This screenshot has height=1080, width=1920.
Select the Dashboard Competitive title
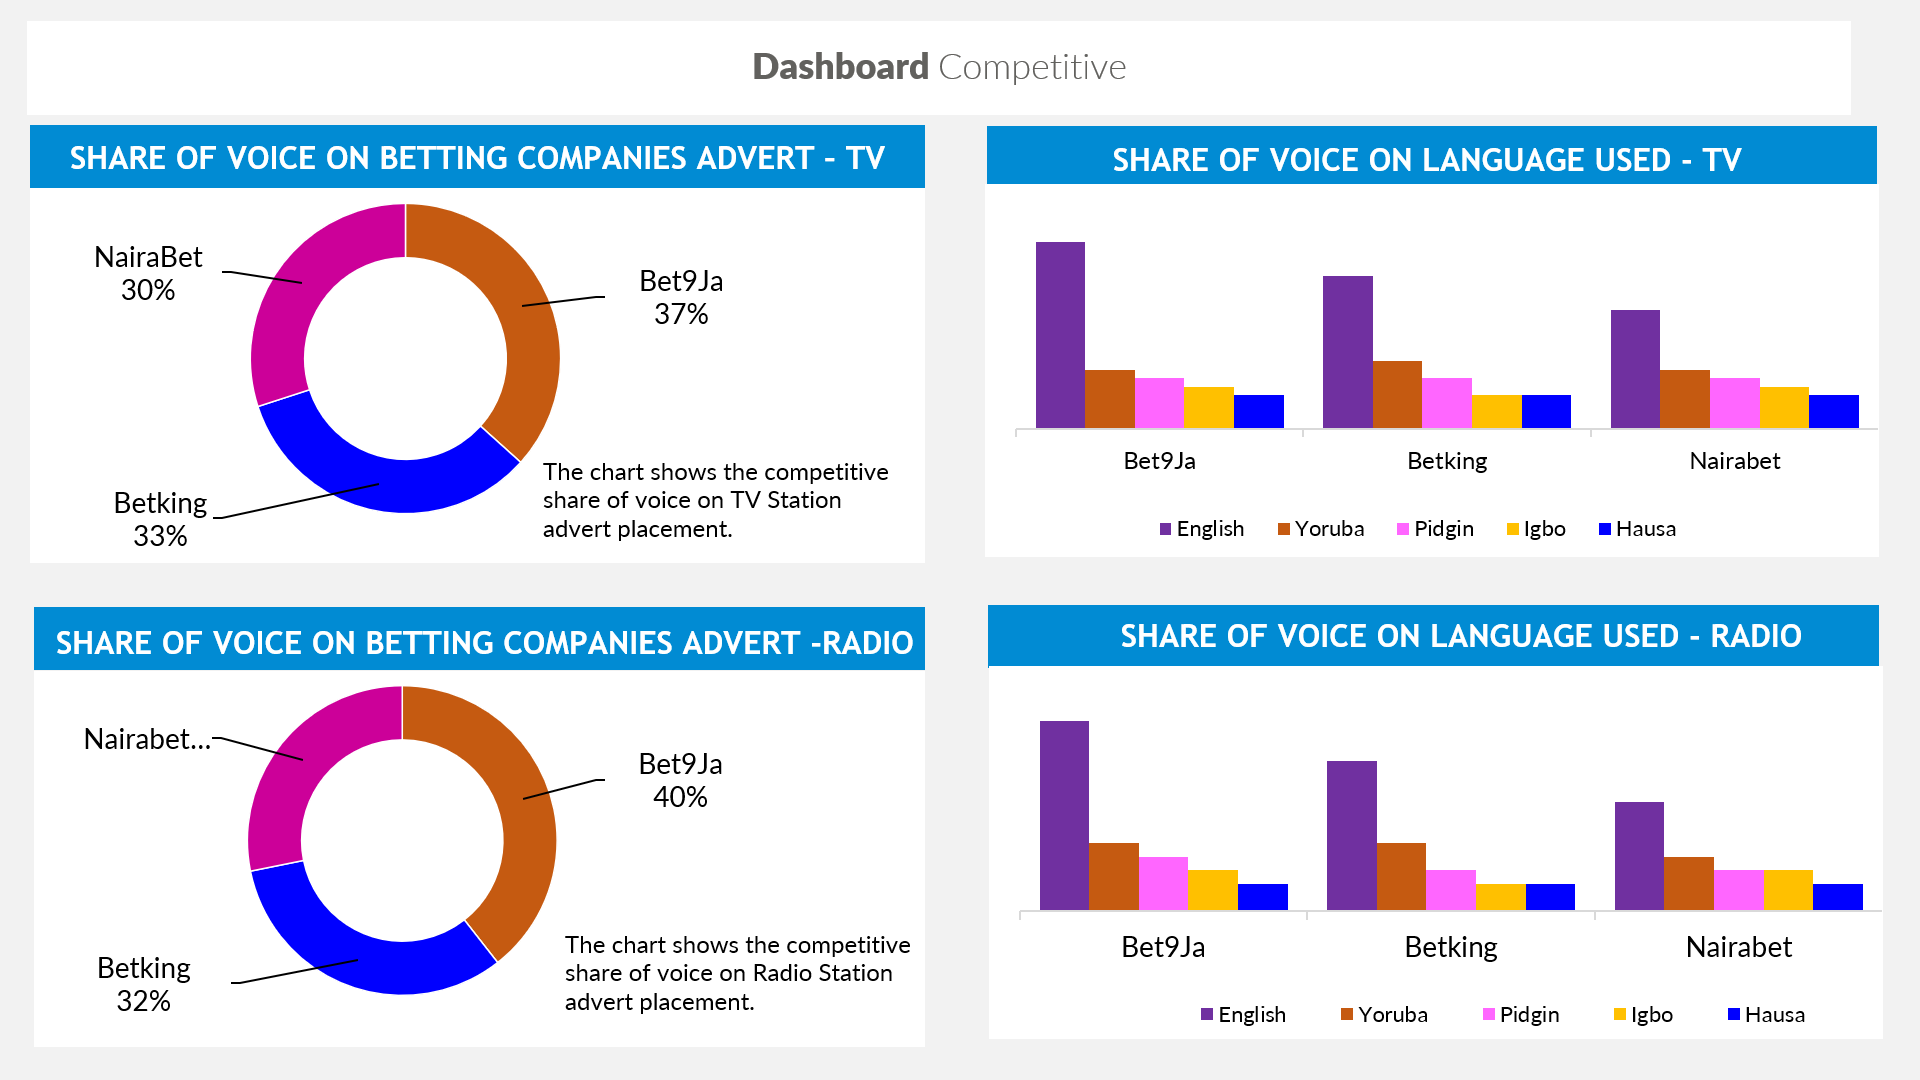[x=939, y=67]
